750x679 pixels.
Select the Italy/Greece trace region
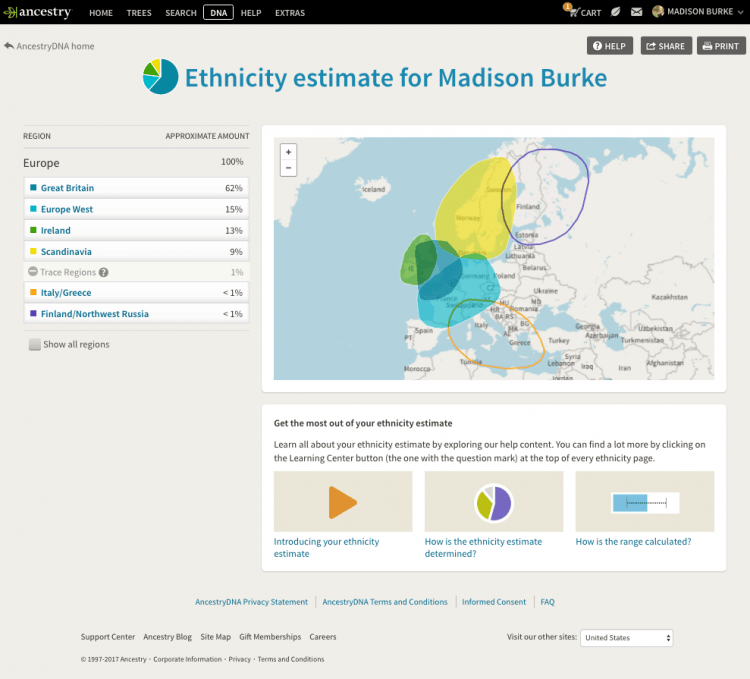click(x=136, y=292)
